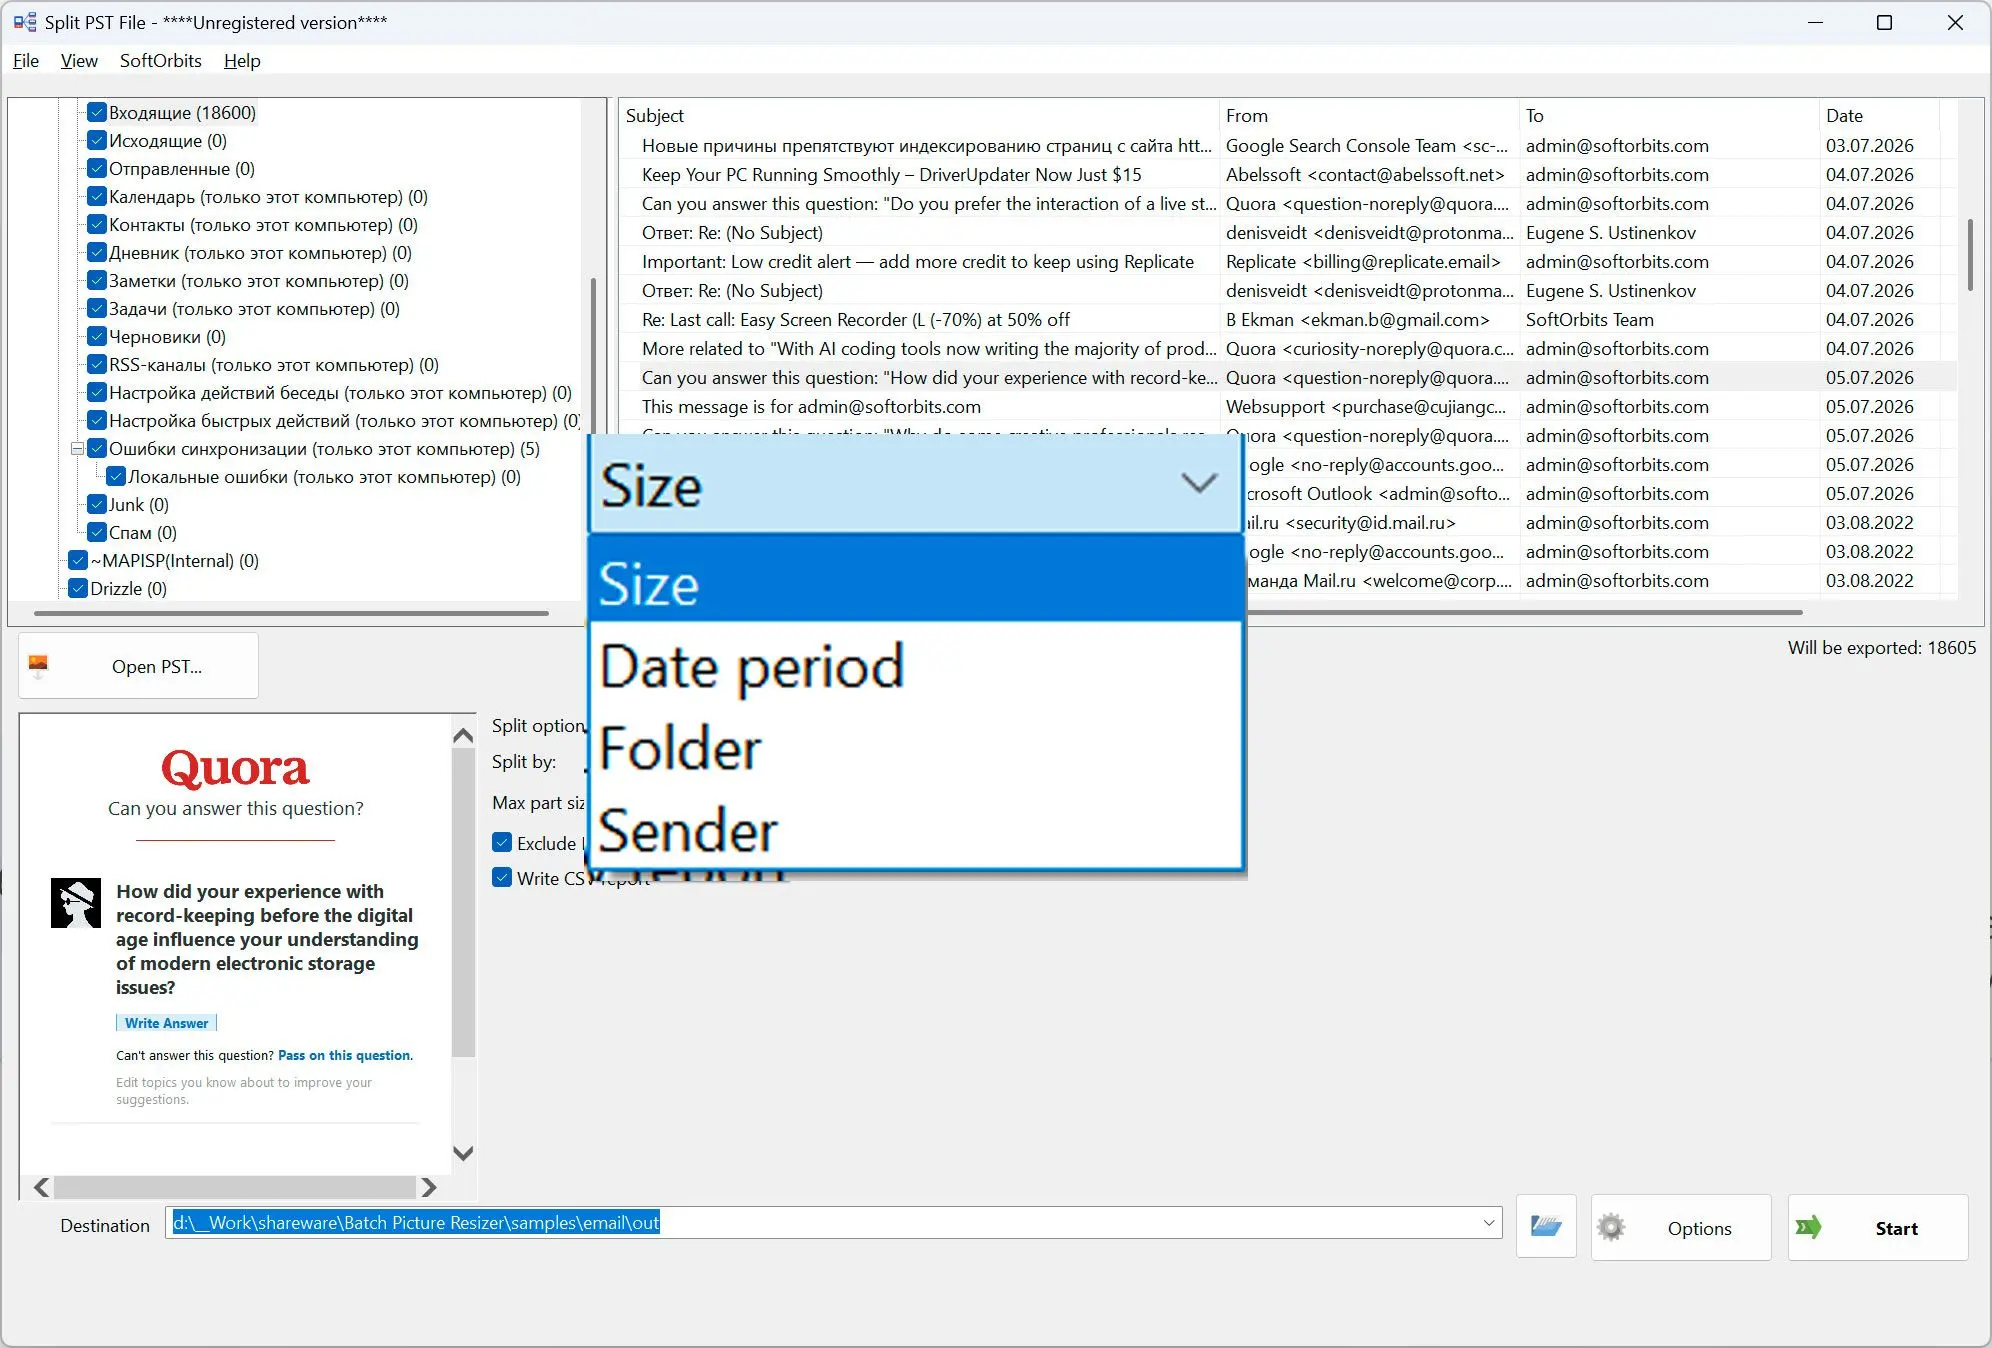
Task: Select Folder in the Split by list
Action: pyautogui.click(x=915, y=747)
